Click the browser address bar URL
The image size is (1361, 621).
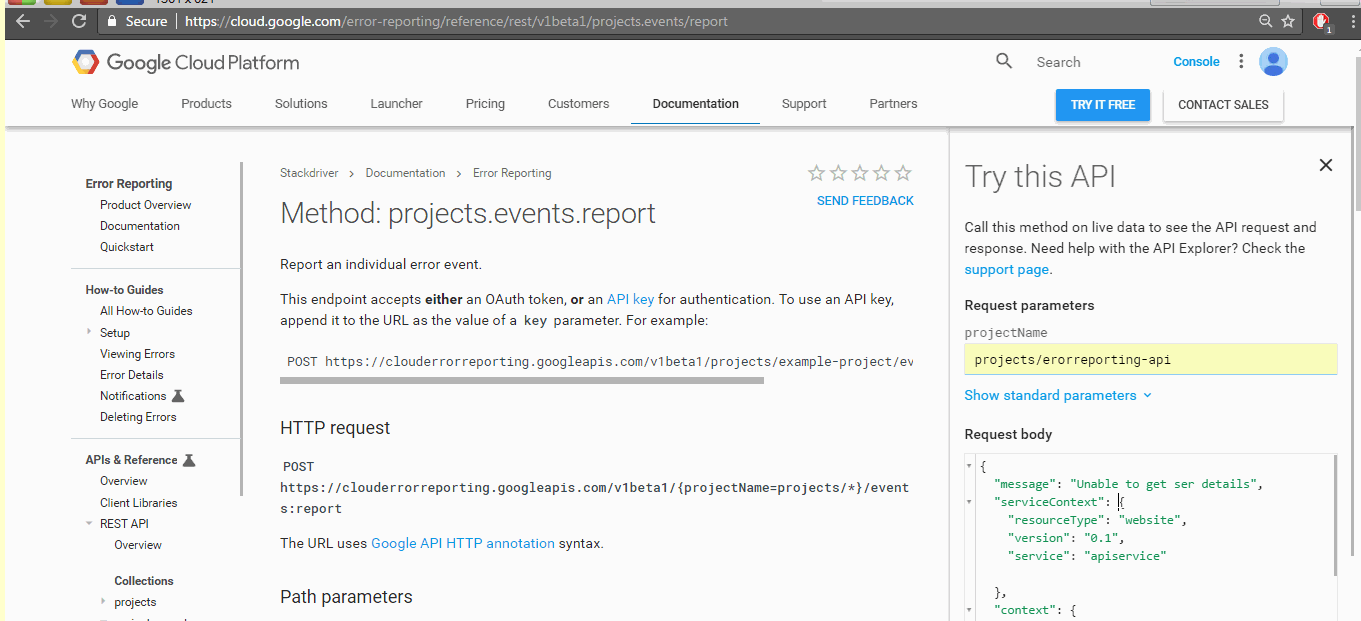pos(456,21)
